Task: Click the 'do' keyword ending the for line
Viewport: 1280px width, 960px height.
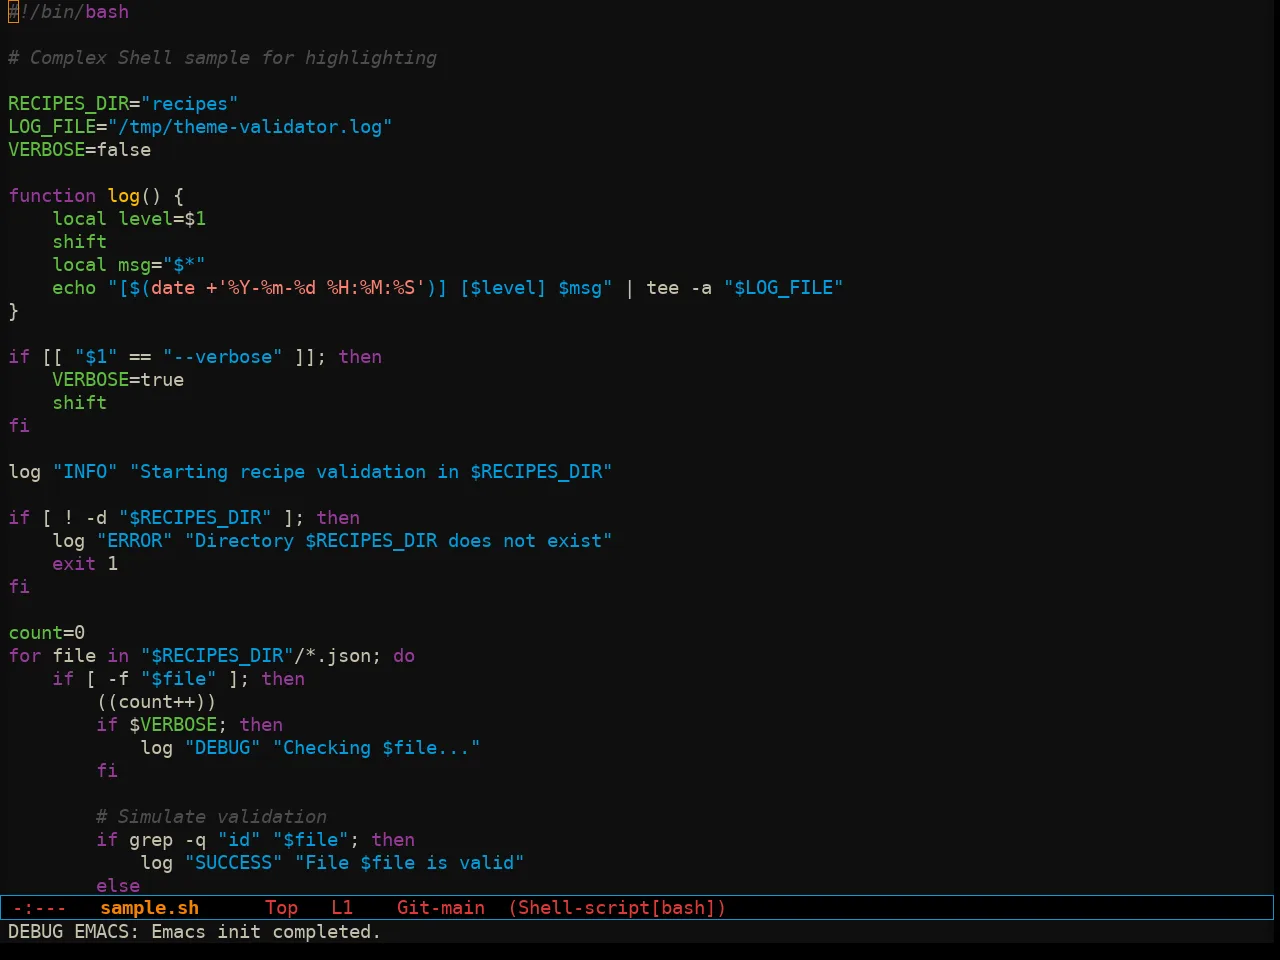Action: (404, 656)
